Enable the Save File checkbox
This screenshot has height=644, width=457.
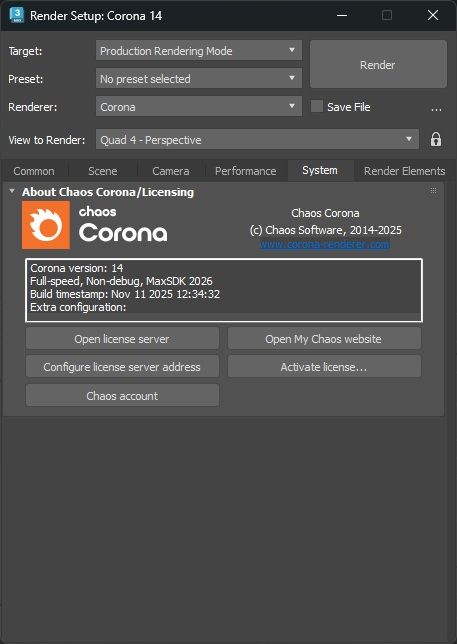(x=317, y=106)
